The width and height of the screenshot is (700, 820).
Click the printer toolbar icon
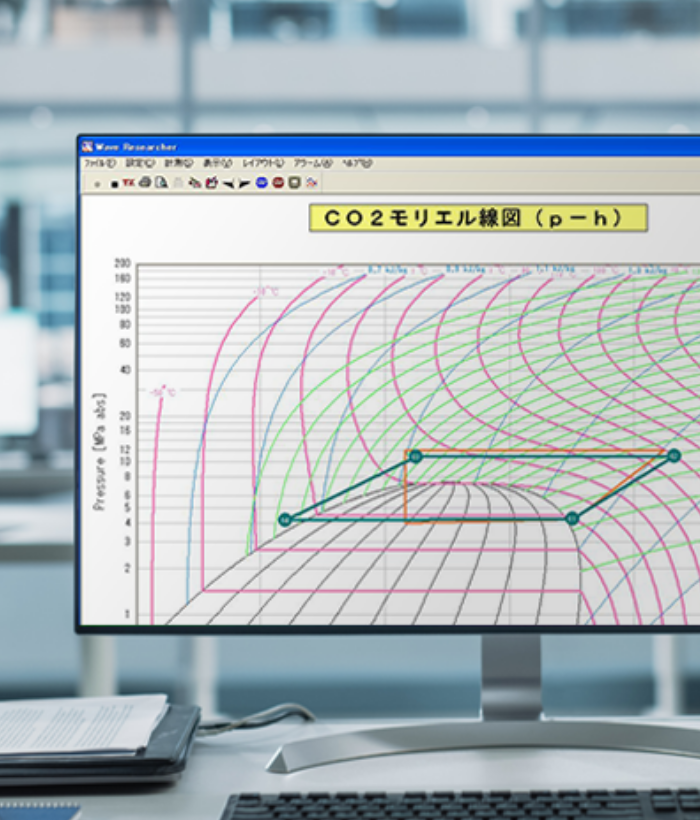[x=145, y=183]
